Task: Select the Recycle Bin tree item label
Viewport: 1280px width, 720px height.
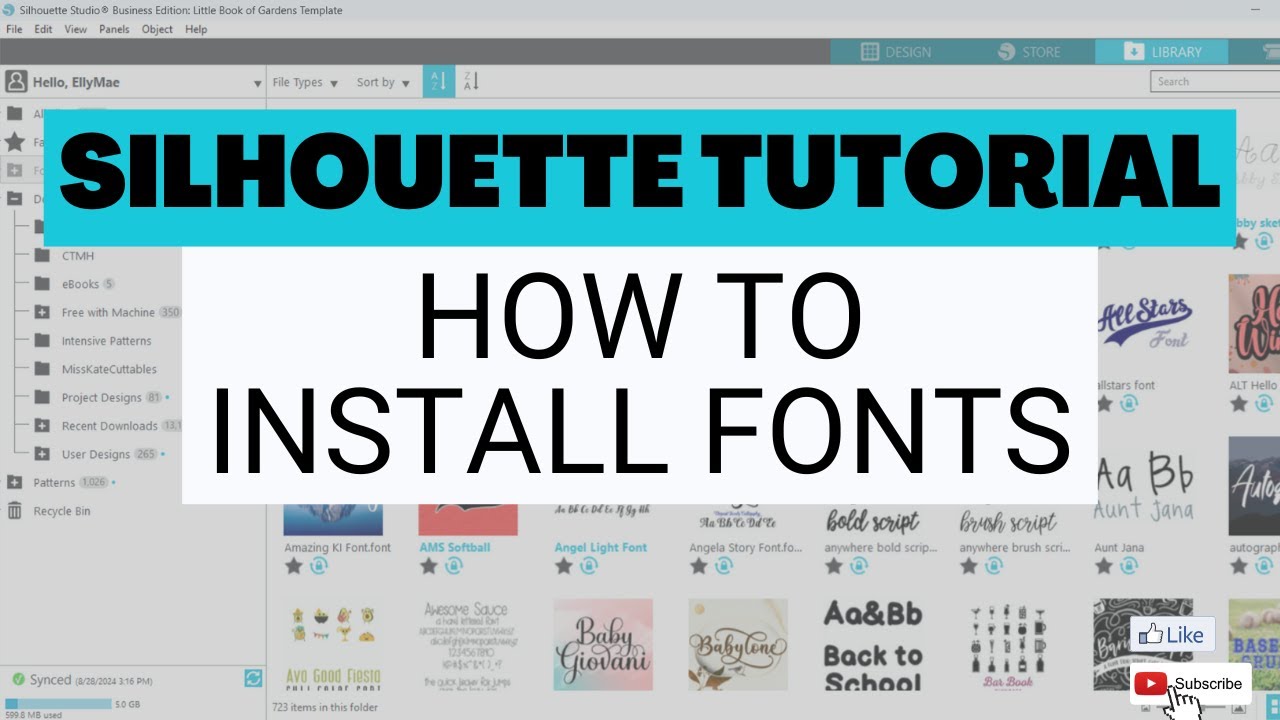Action: pyautogui.click(x=62, y=511)
